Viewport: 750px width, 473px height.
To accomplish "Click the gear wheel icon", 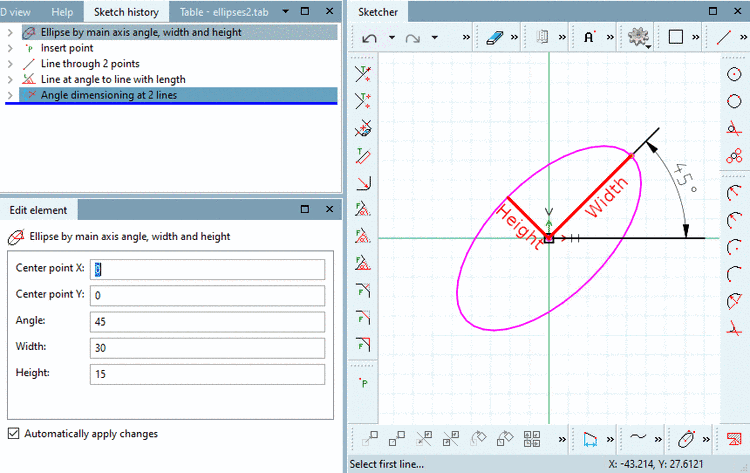I will click(638, 37).
